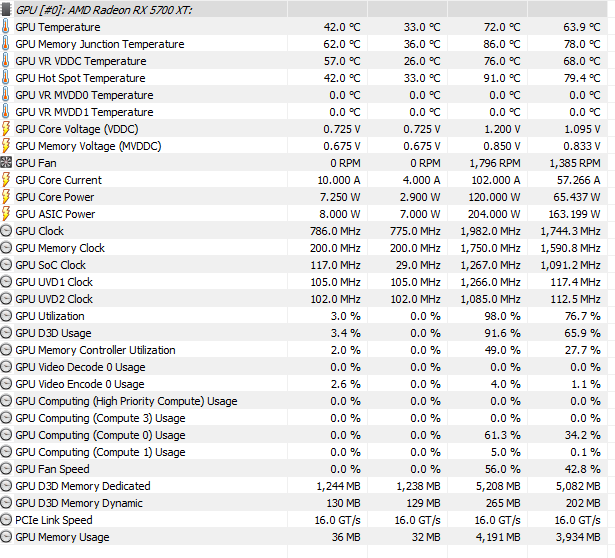This screenshot has height=558, width=615.
Task: Select the GPU Memory Junction Temperature label
Action: [100, 44]
